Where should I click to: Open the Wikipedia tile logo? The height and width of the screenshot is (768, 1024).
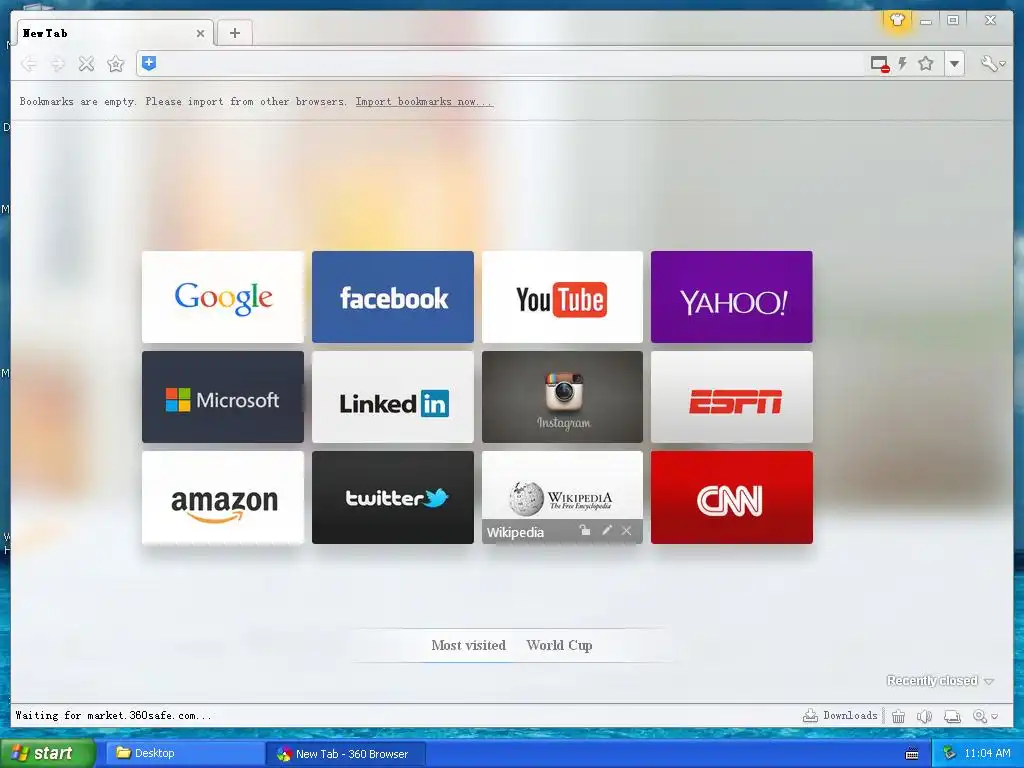[x=562, y=498]
